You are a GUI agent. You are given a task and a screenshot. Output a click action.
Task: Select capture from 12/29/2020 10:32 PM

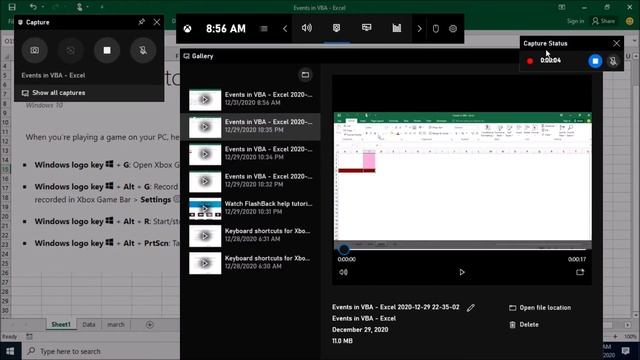click(251, 181)
